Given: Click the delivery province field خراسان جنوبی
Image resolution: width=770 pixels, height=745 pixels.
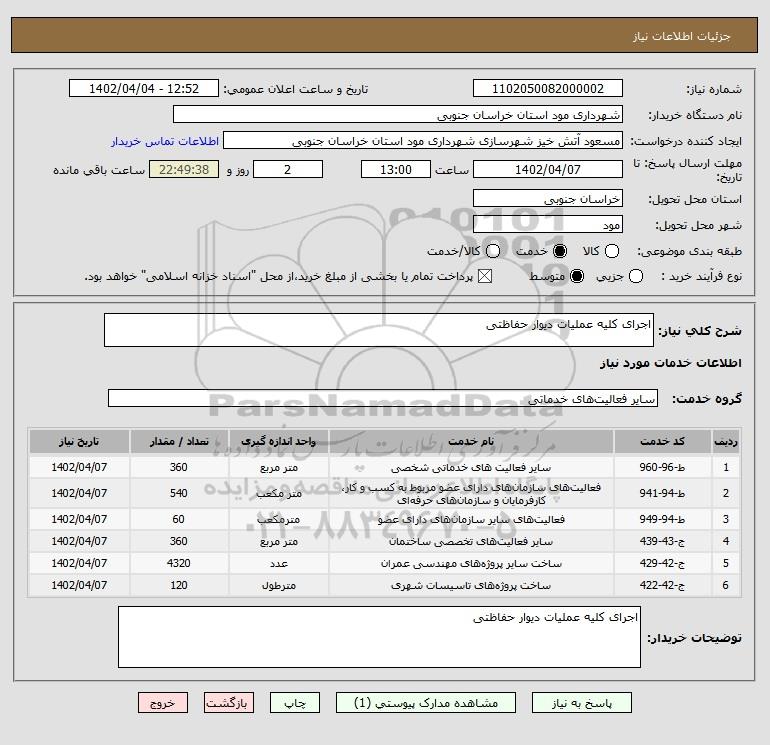Looking at the screenshot, I should tap(548, 198).
